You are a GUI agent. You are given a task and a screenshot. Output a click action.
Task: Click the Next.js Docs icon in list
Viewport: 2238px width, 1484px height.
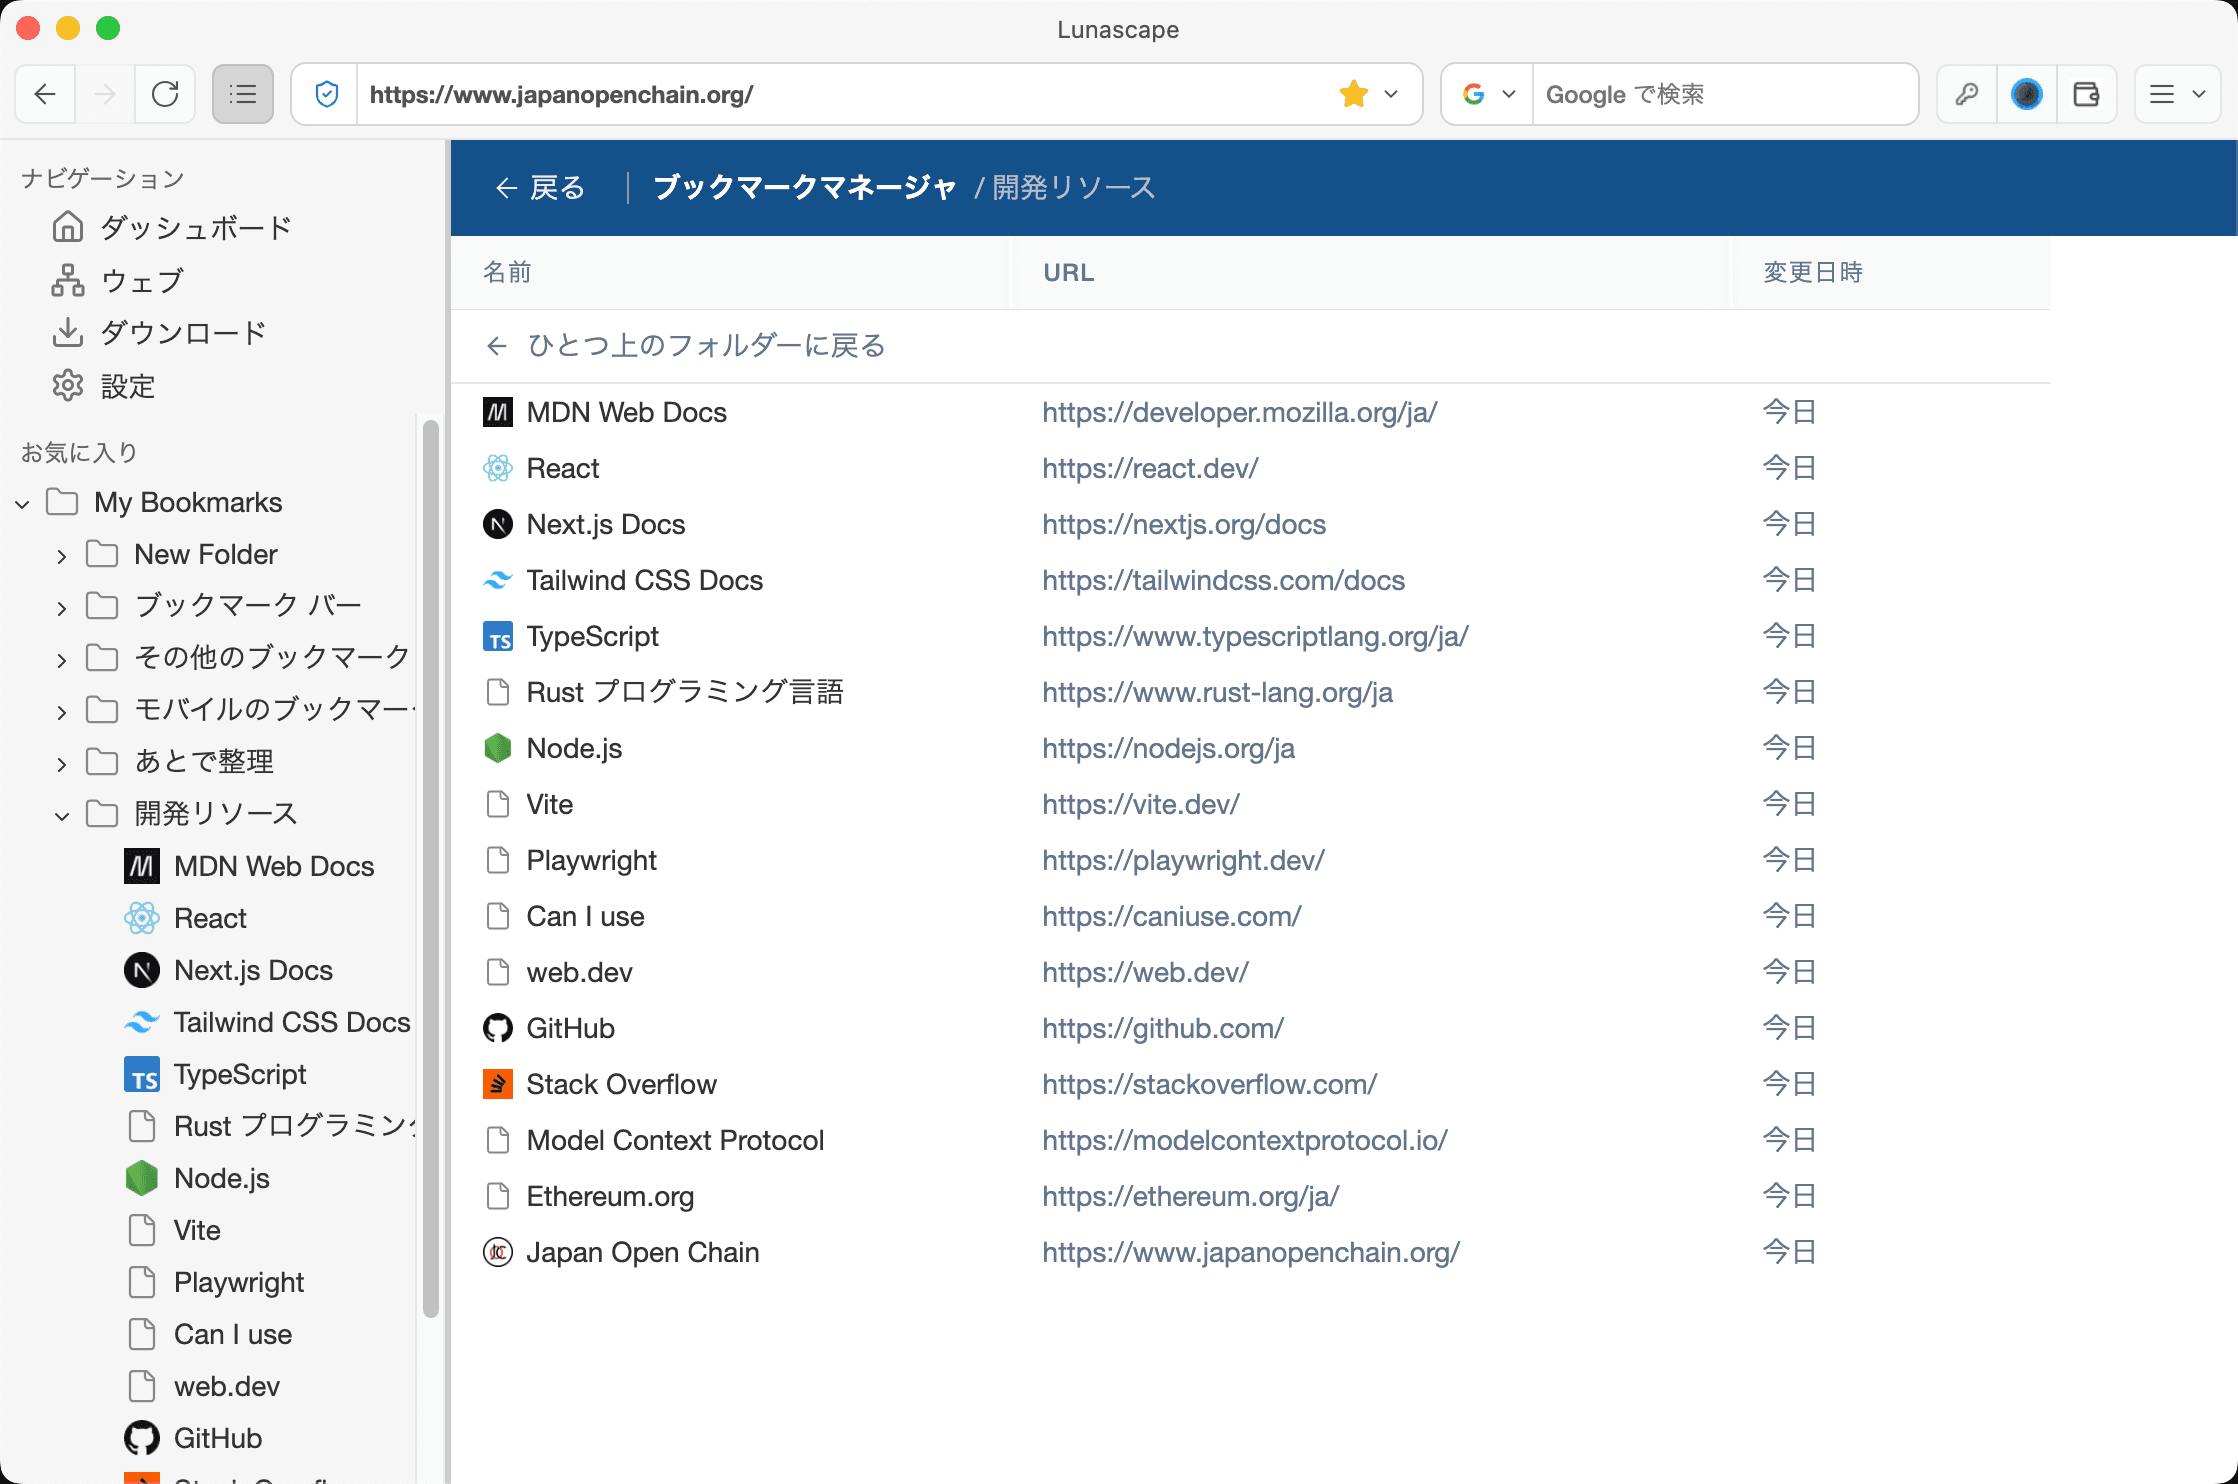click(498, 524)
